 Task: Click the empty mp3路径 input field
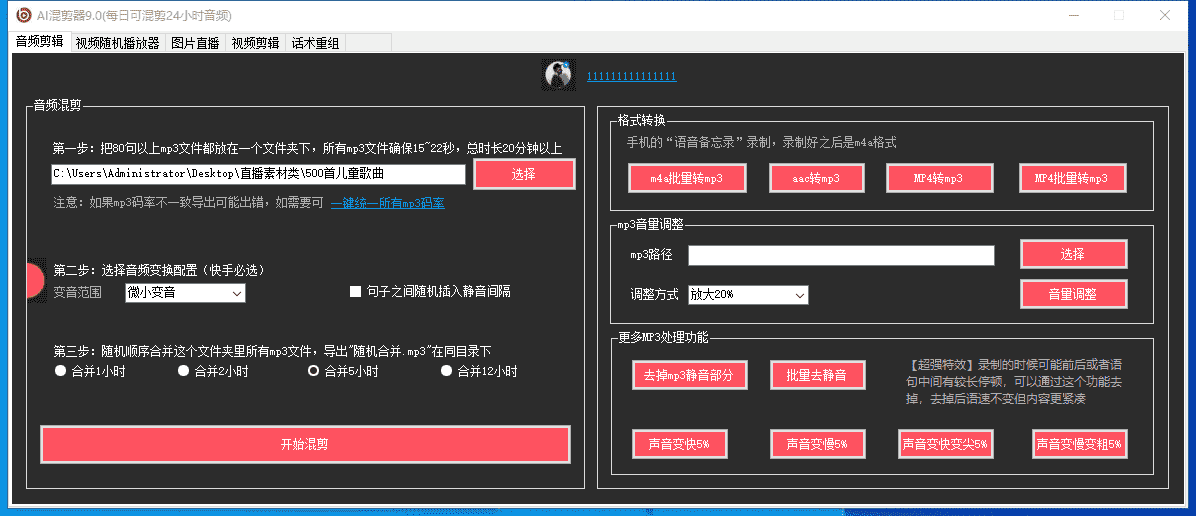[841, 256]
